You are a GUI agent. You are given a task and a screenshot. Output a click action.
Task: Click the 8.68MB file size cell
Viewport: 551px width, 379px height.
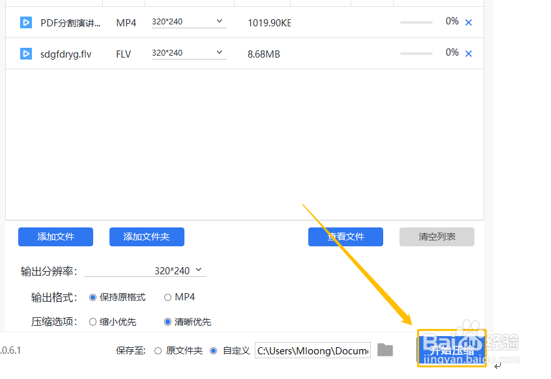(264, 54)
